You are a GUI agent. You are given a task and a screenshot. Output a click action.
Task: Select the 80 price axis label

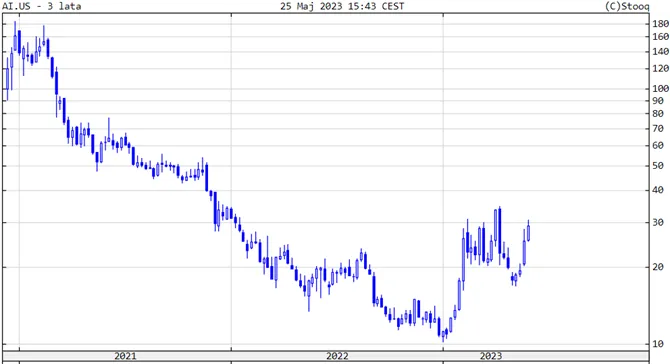(658, 114)
